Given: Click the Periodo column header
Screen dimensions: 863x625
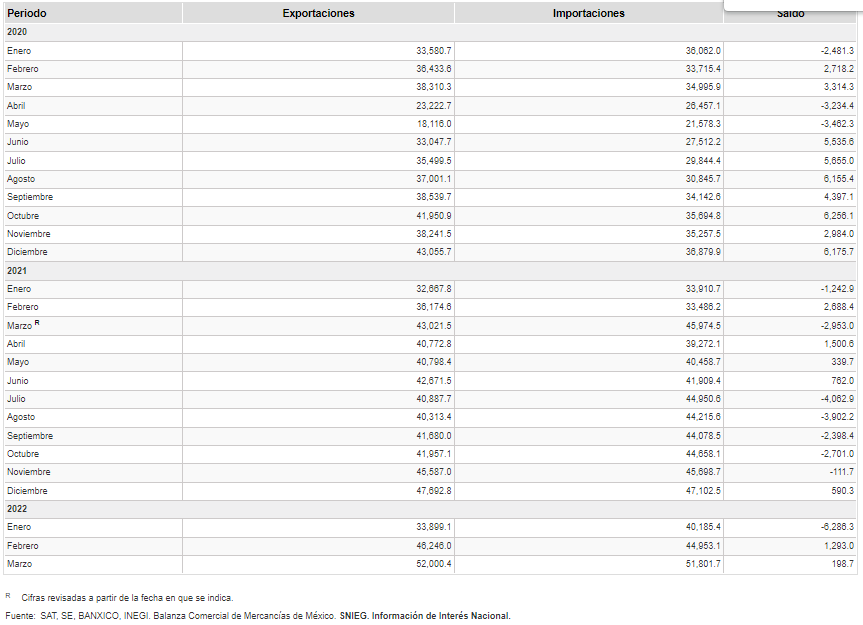Looking at the screenshot, I should [x=27, y=13].
